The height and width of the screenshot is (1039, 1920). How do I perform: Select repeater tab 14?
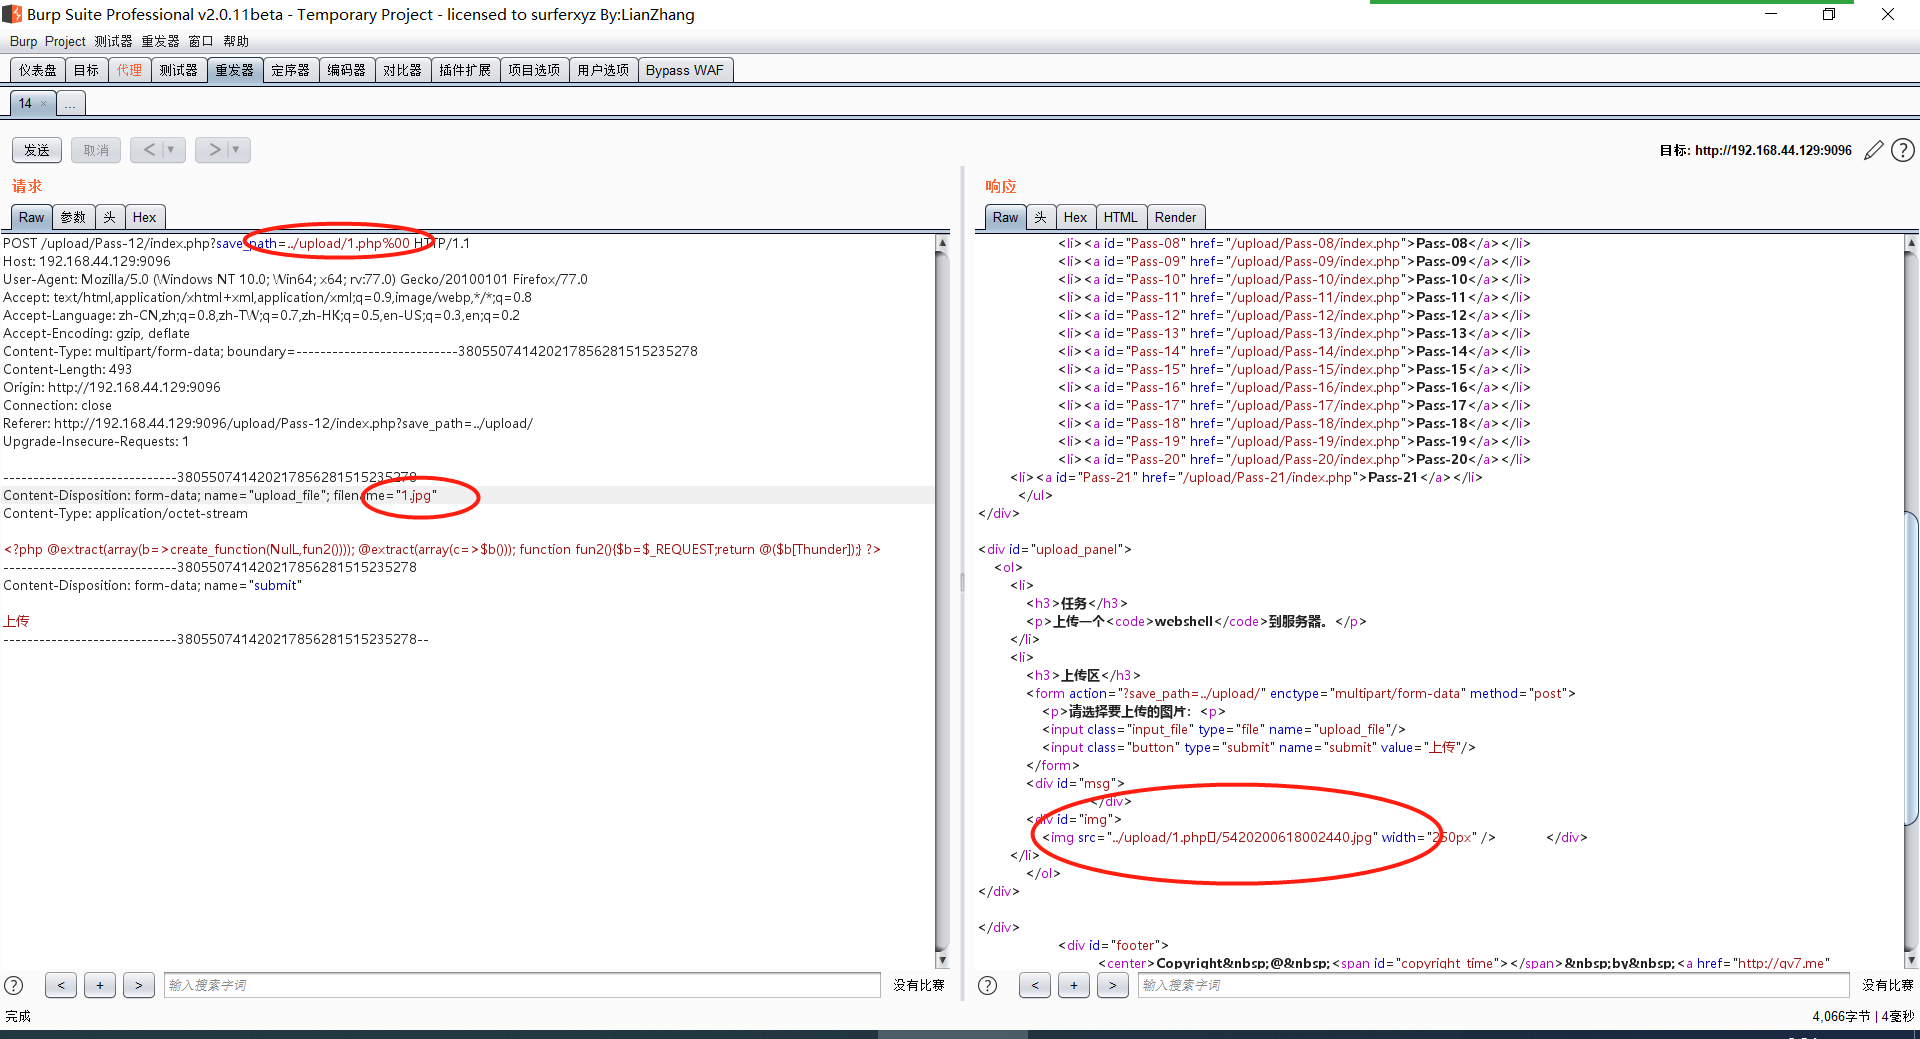point(25,103)
